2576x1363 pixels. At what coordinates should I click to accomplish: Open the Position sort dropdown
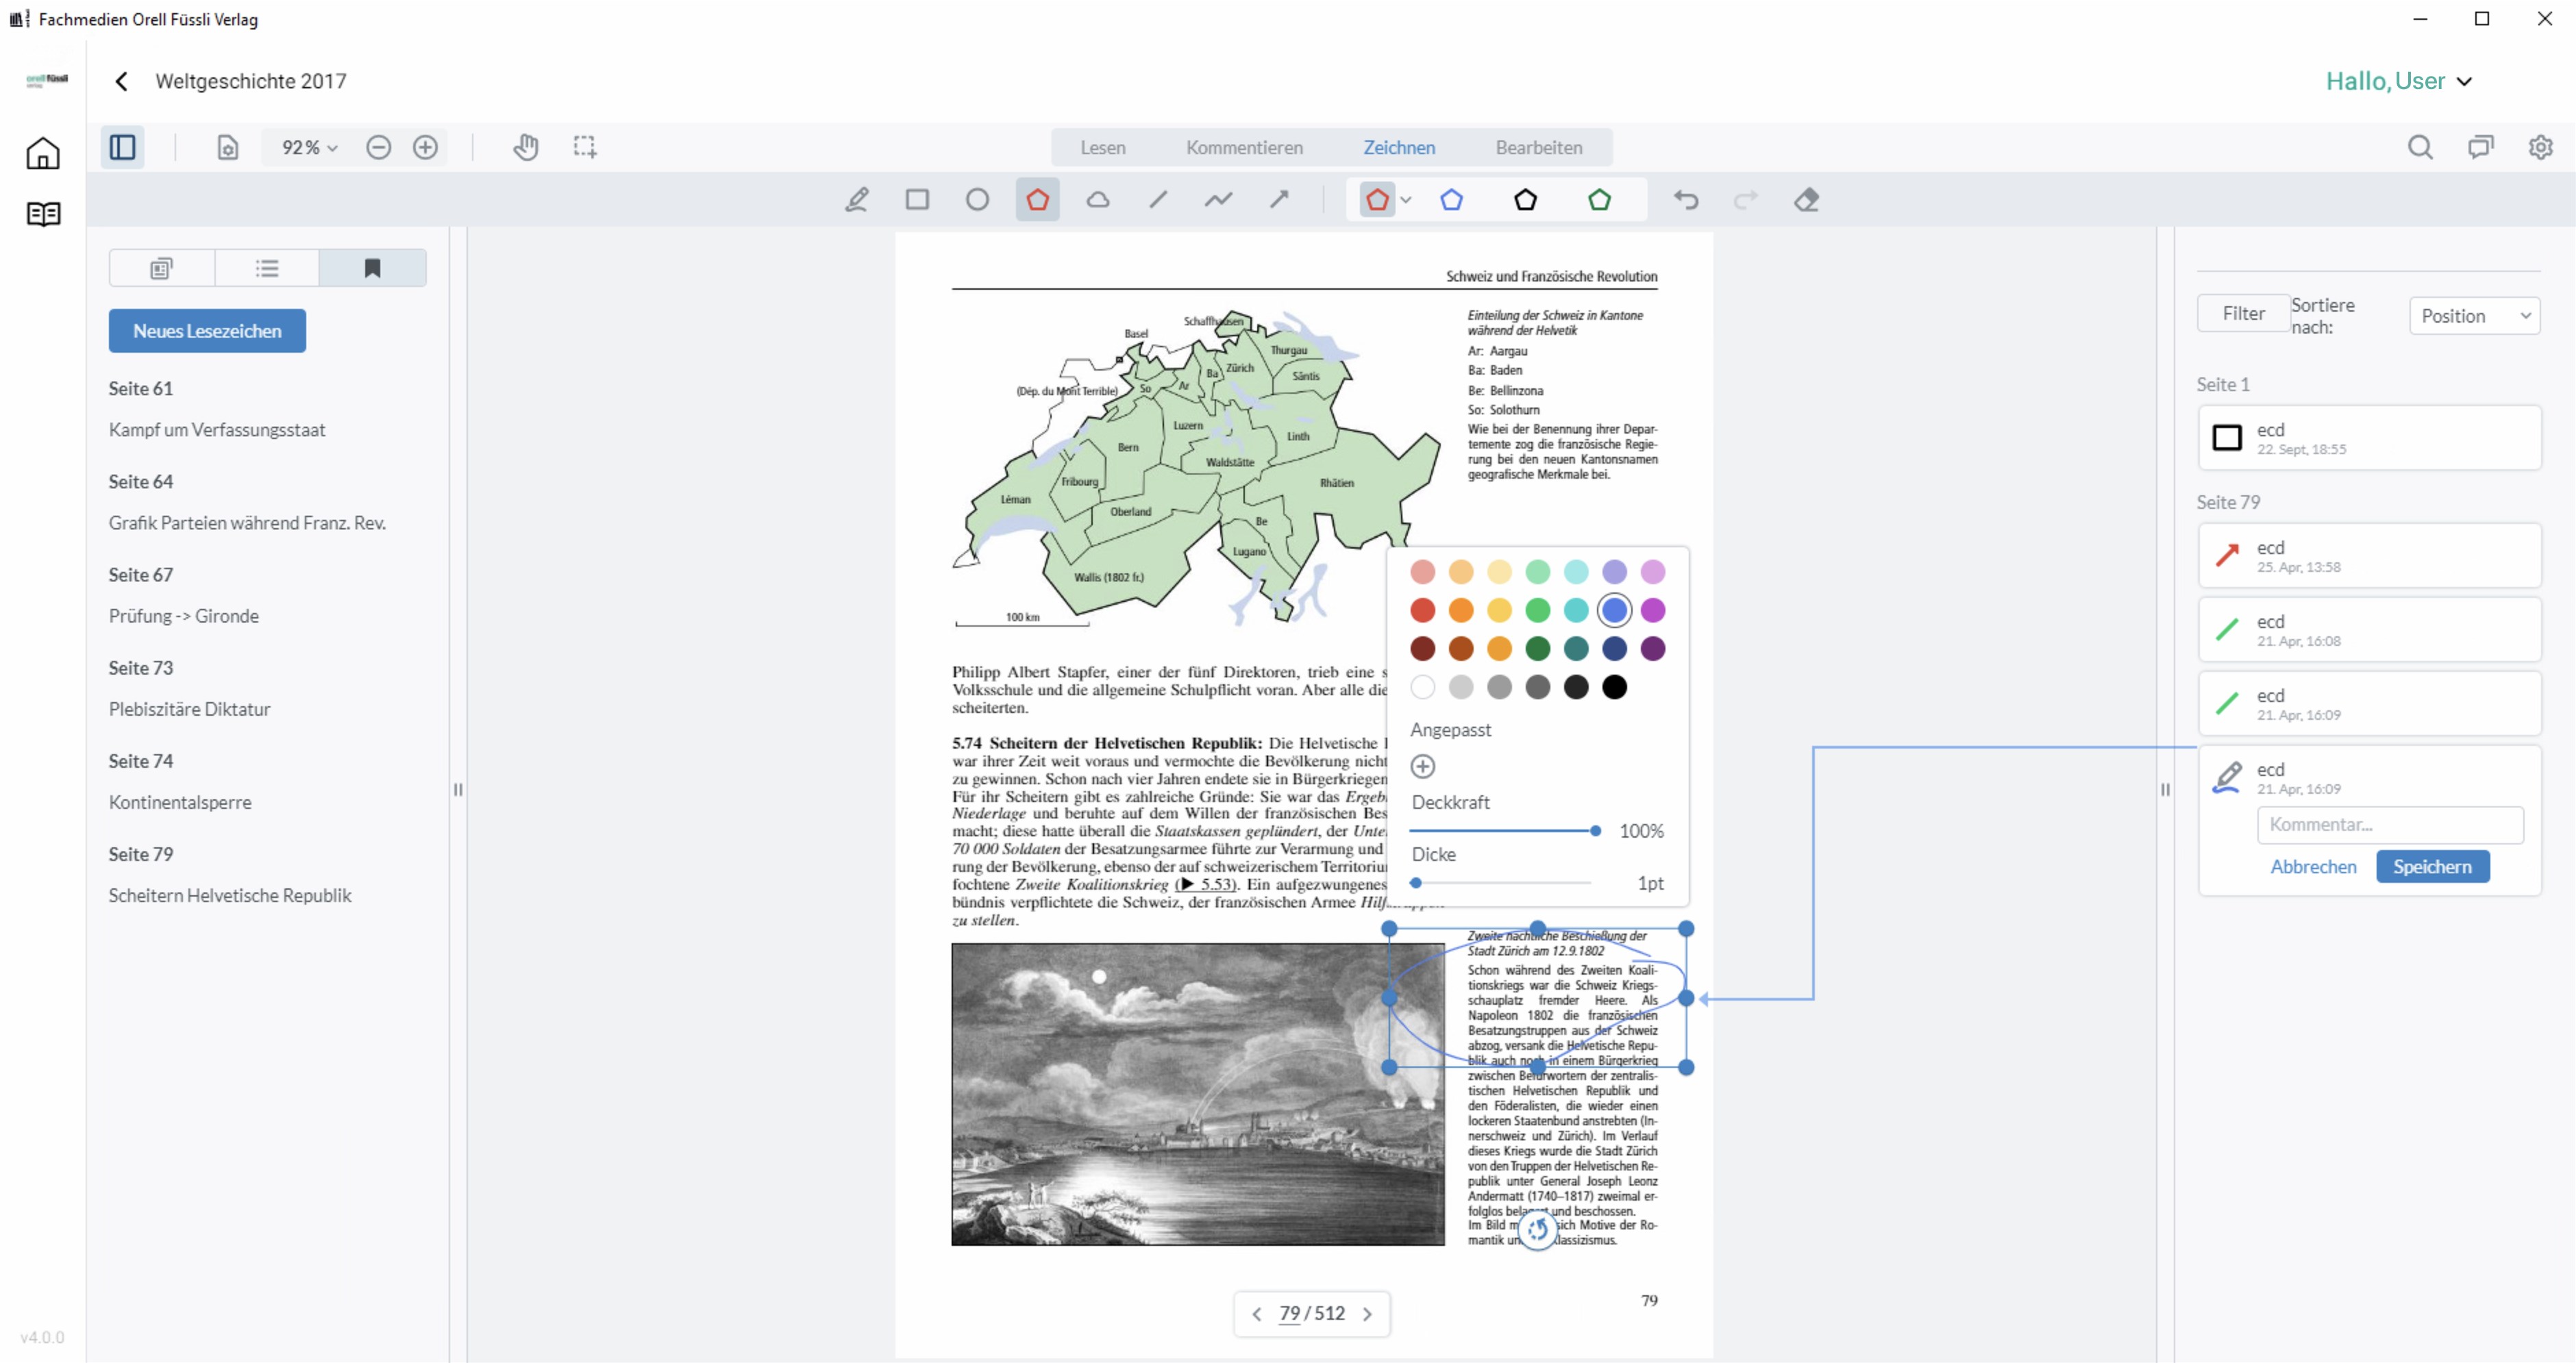(x=2474, y=316)
